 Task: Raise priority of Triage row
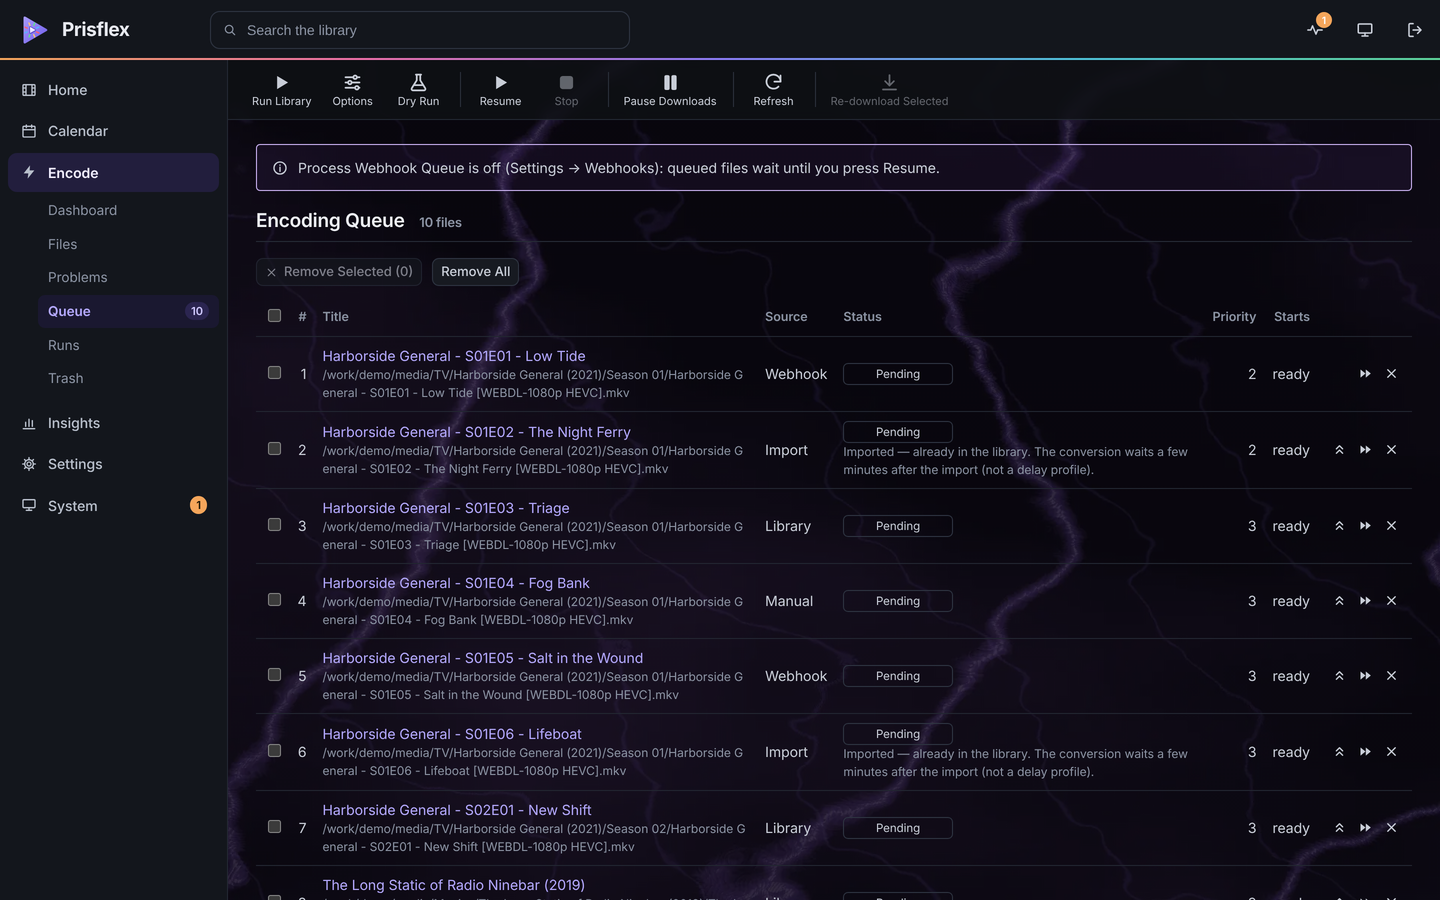[1339, 526]
